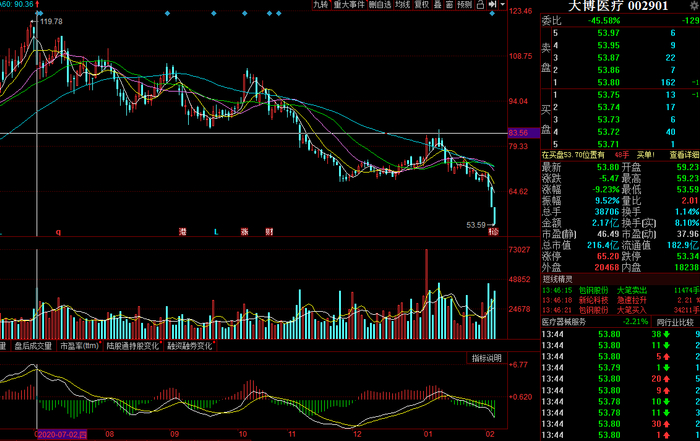Click the 港 marker icon on chart

click(x=182, y=231)
